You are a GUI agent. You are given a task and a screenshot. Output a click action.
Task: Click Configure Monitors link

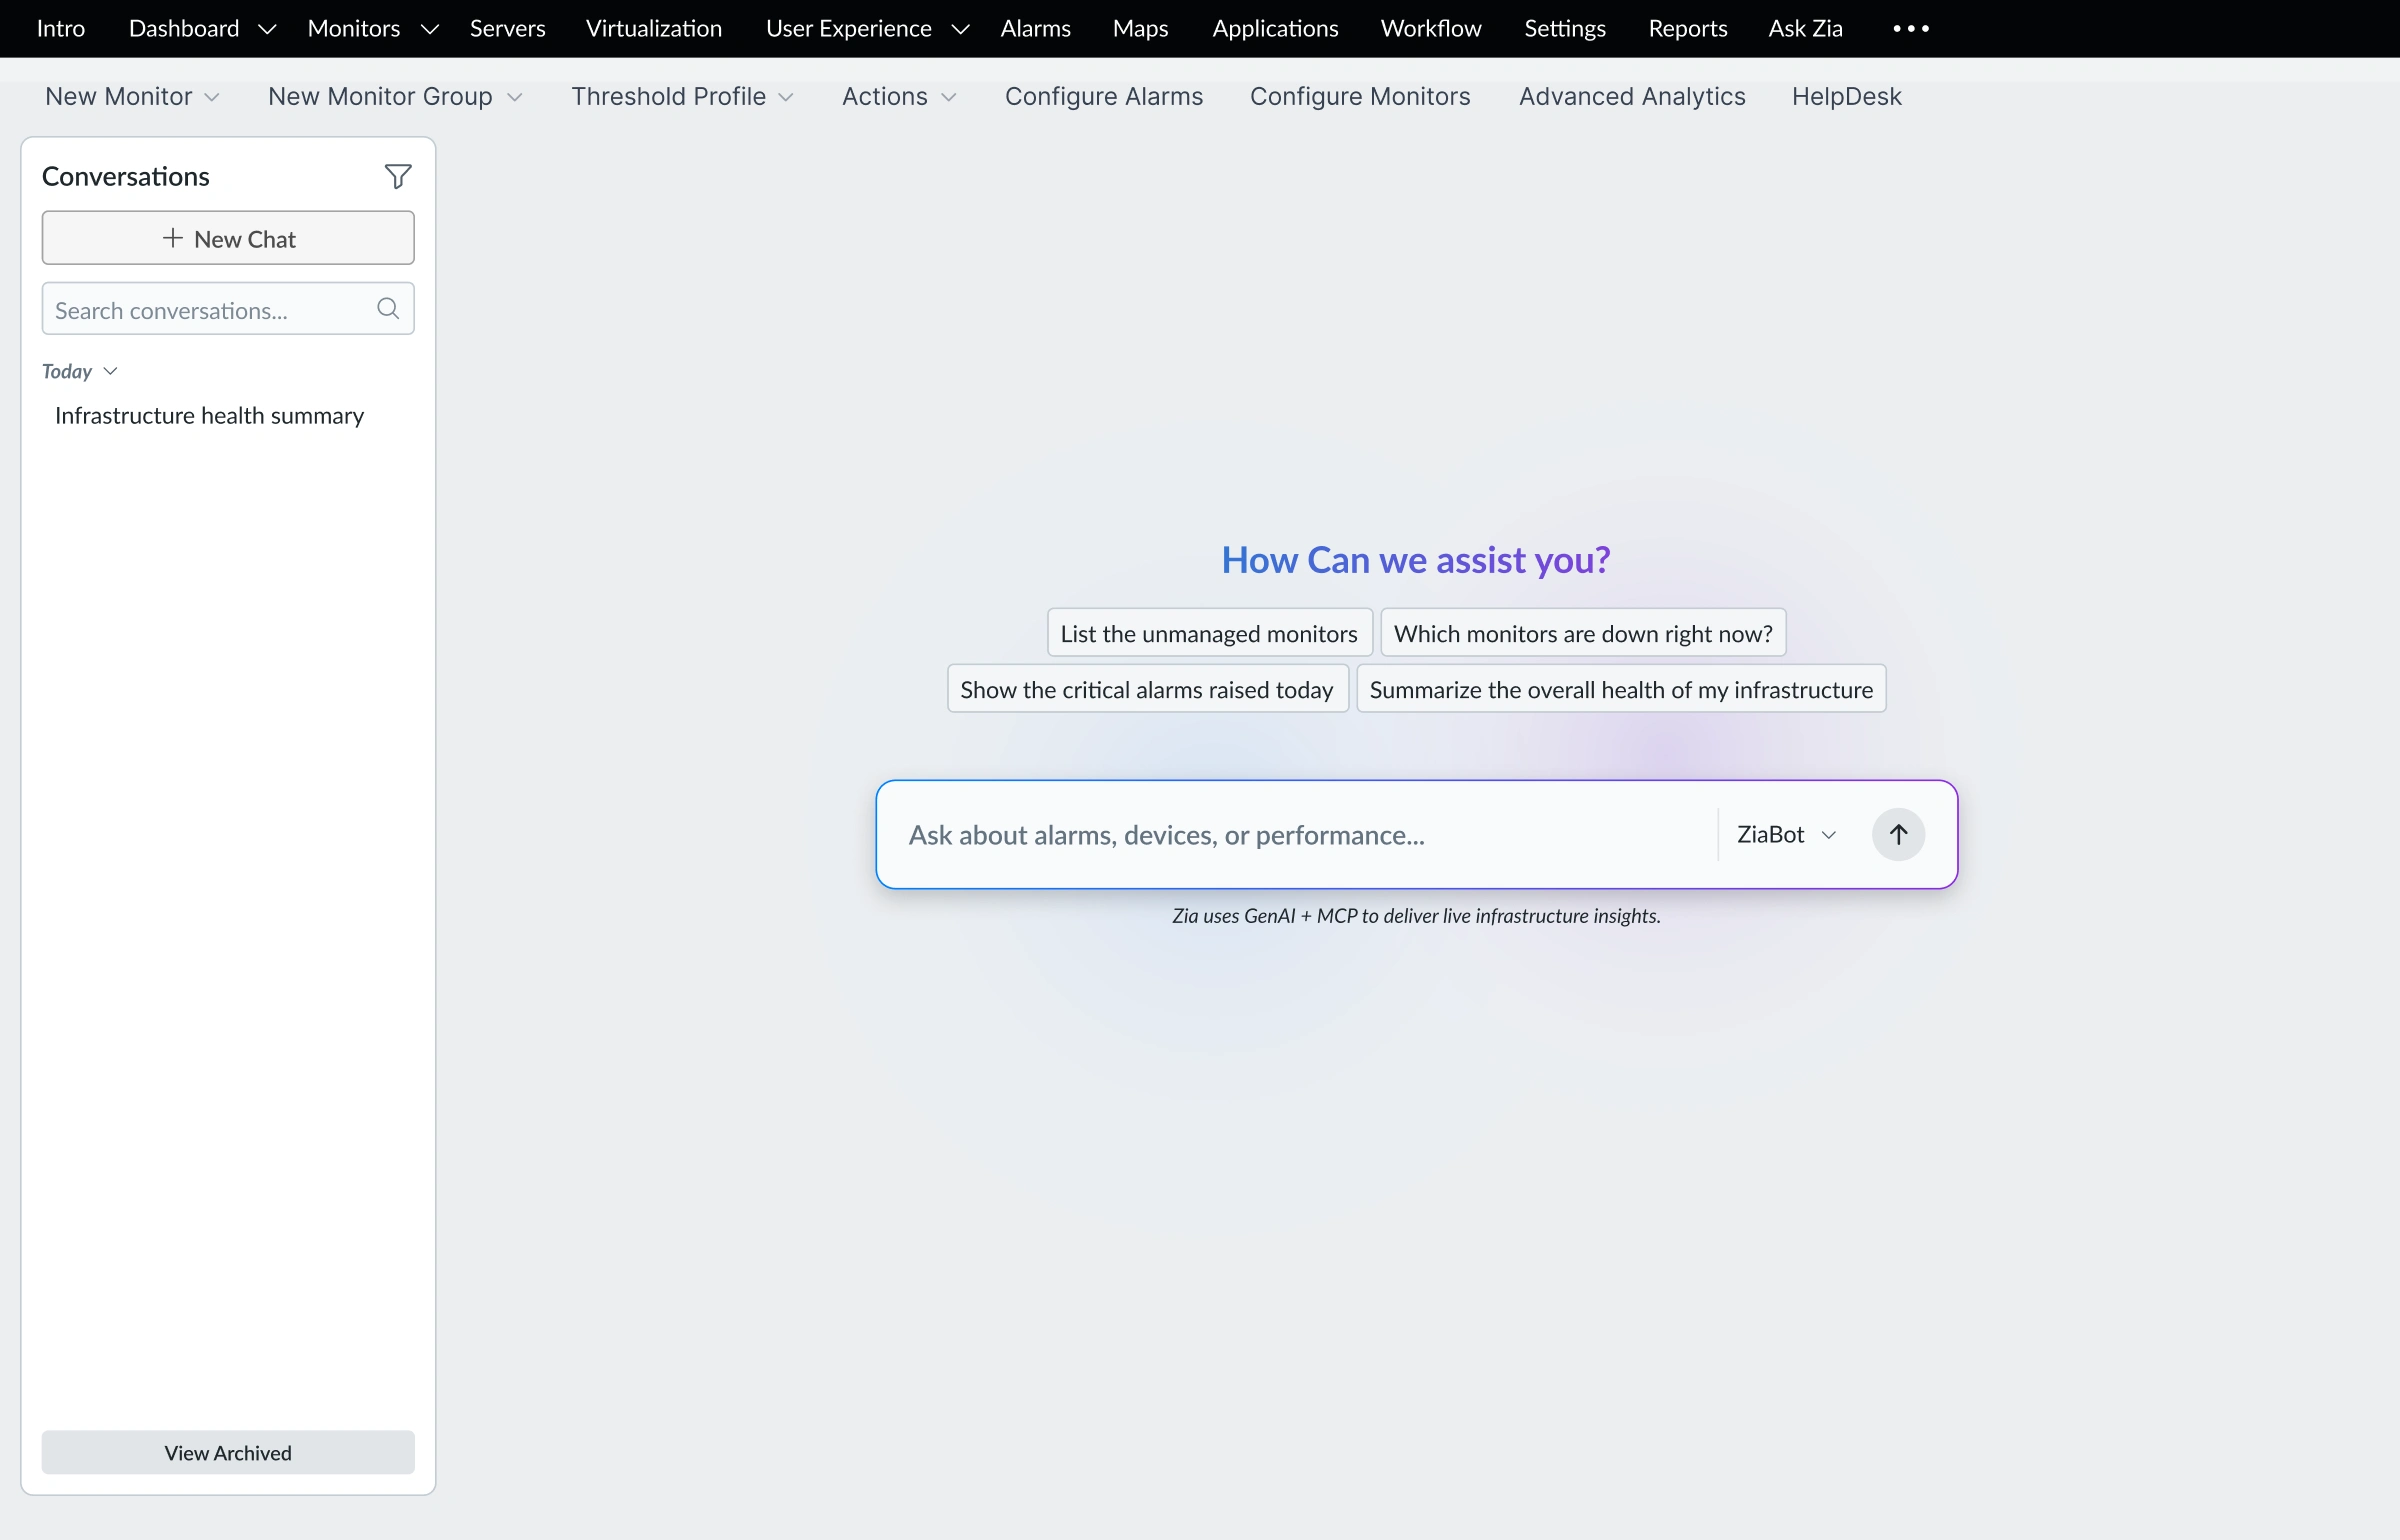pos(1360,96)
